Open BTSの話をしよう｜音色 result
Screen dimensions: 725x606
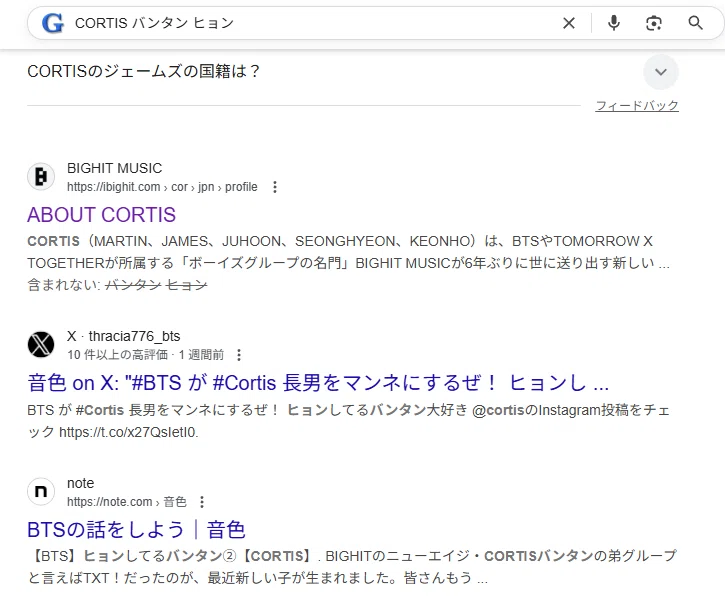tap(136, 530)
